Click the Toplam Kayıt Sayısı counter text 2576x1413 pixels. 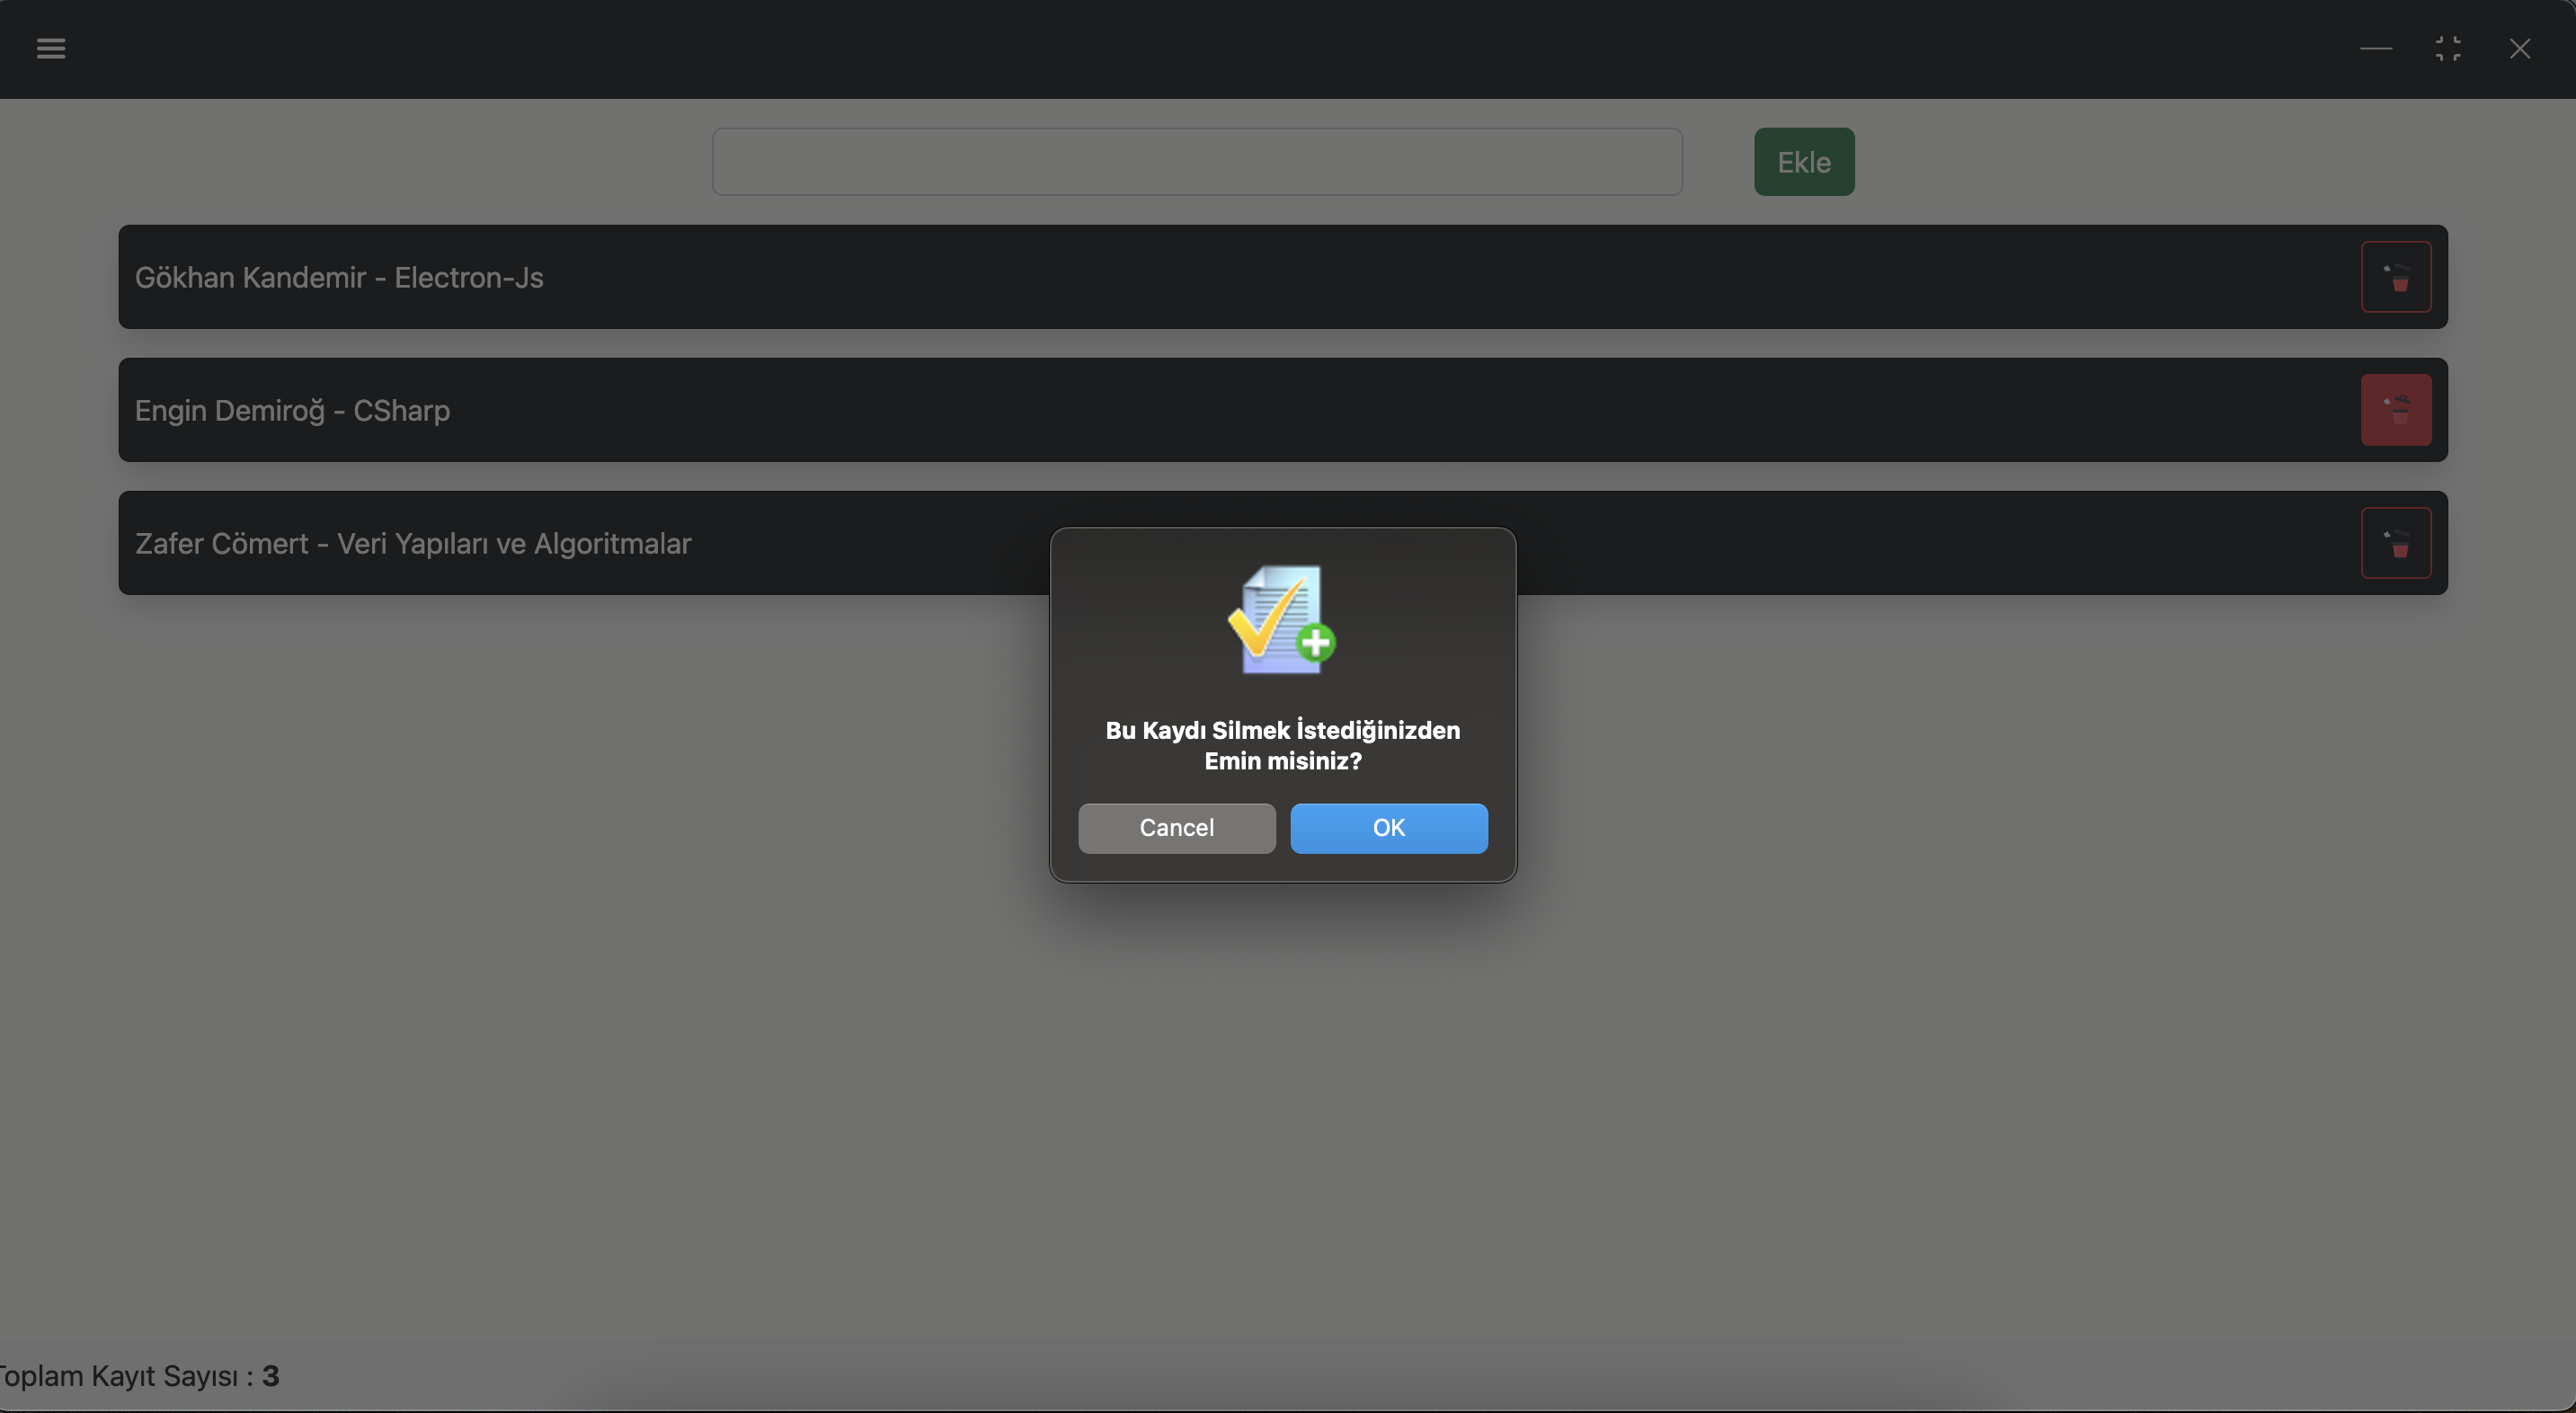pos(140,1376)
